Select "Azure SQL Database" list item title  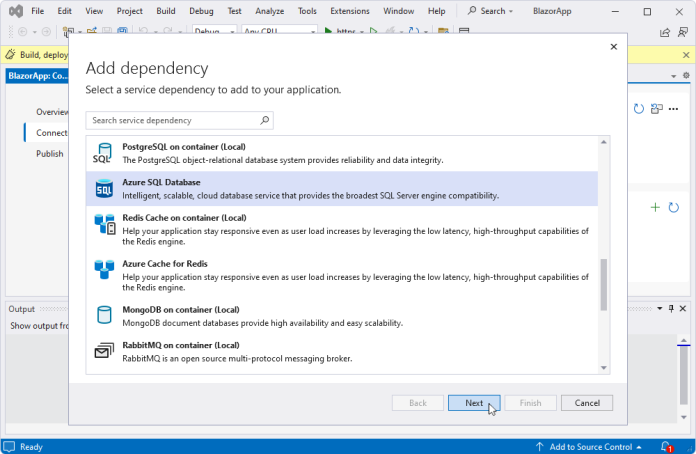pos(161,182)
